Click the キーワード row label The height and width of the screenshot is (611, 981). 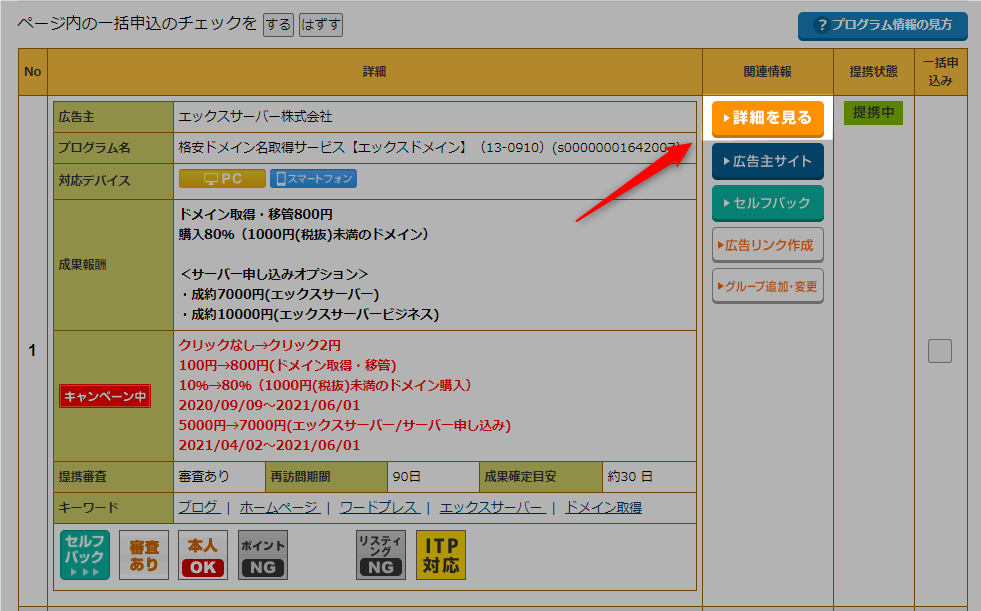(x=113, y=507)
